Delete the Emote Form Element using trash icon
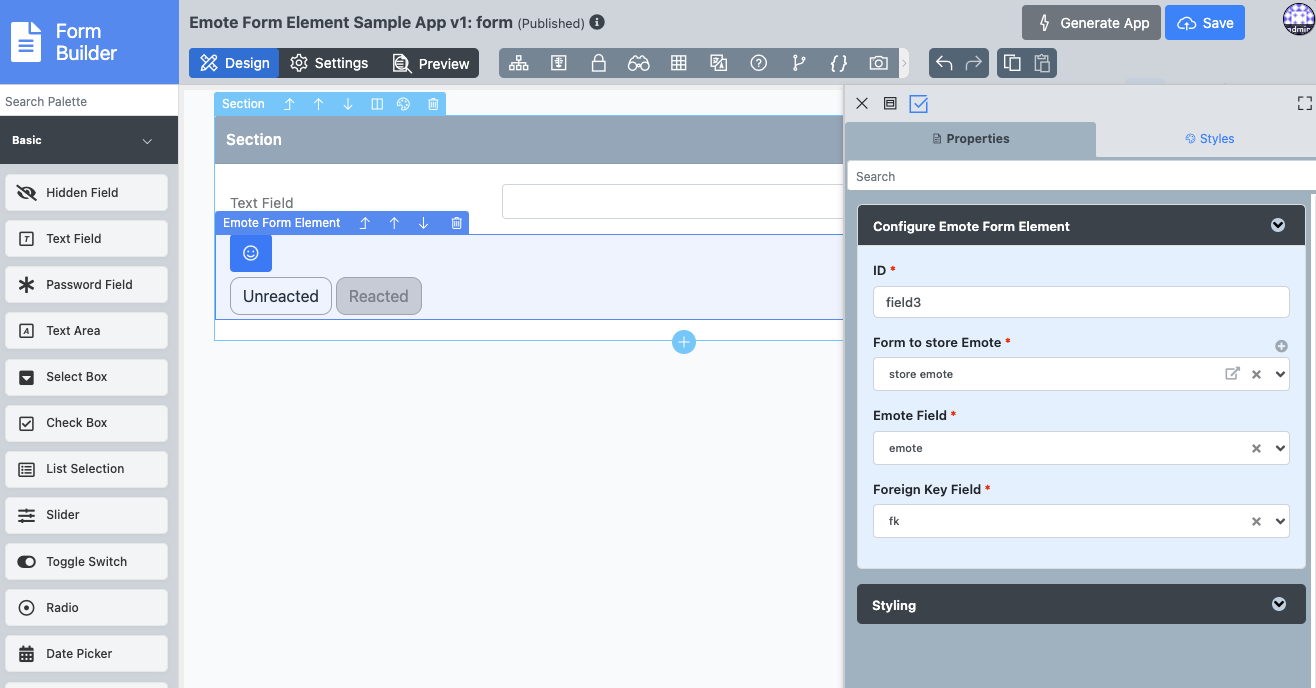Screen dimensions: 1316x688 click(456, 223)
